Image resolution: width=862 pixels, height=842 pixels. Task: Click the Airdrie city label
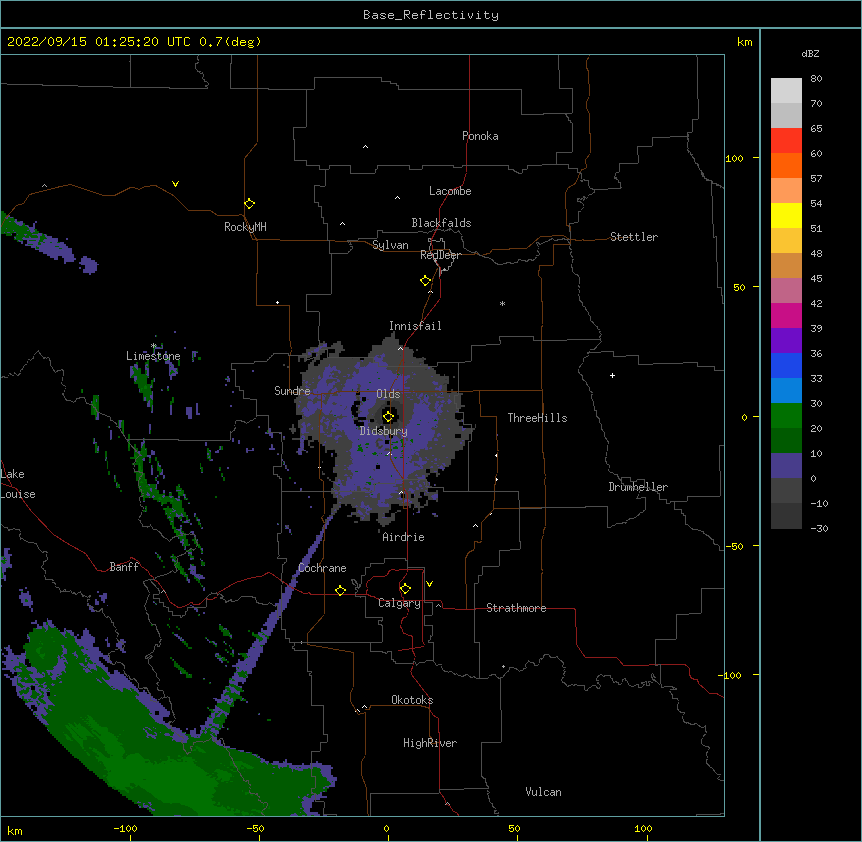click(404, 537)
